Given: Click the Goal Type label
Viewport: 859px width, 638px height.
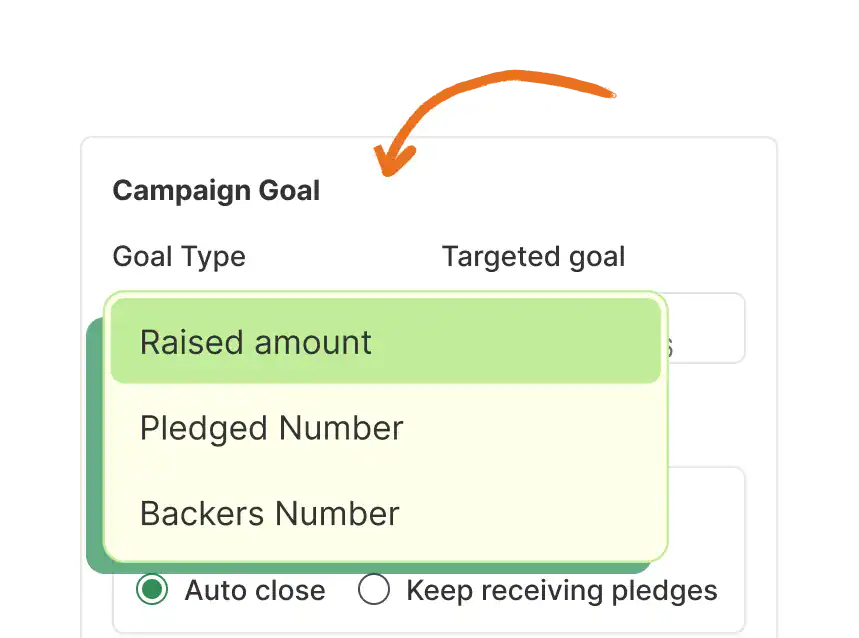Looking at the screenshot, I should click(x=179, y=257).
